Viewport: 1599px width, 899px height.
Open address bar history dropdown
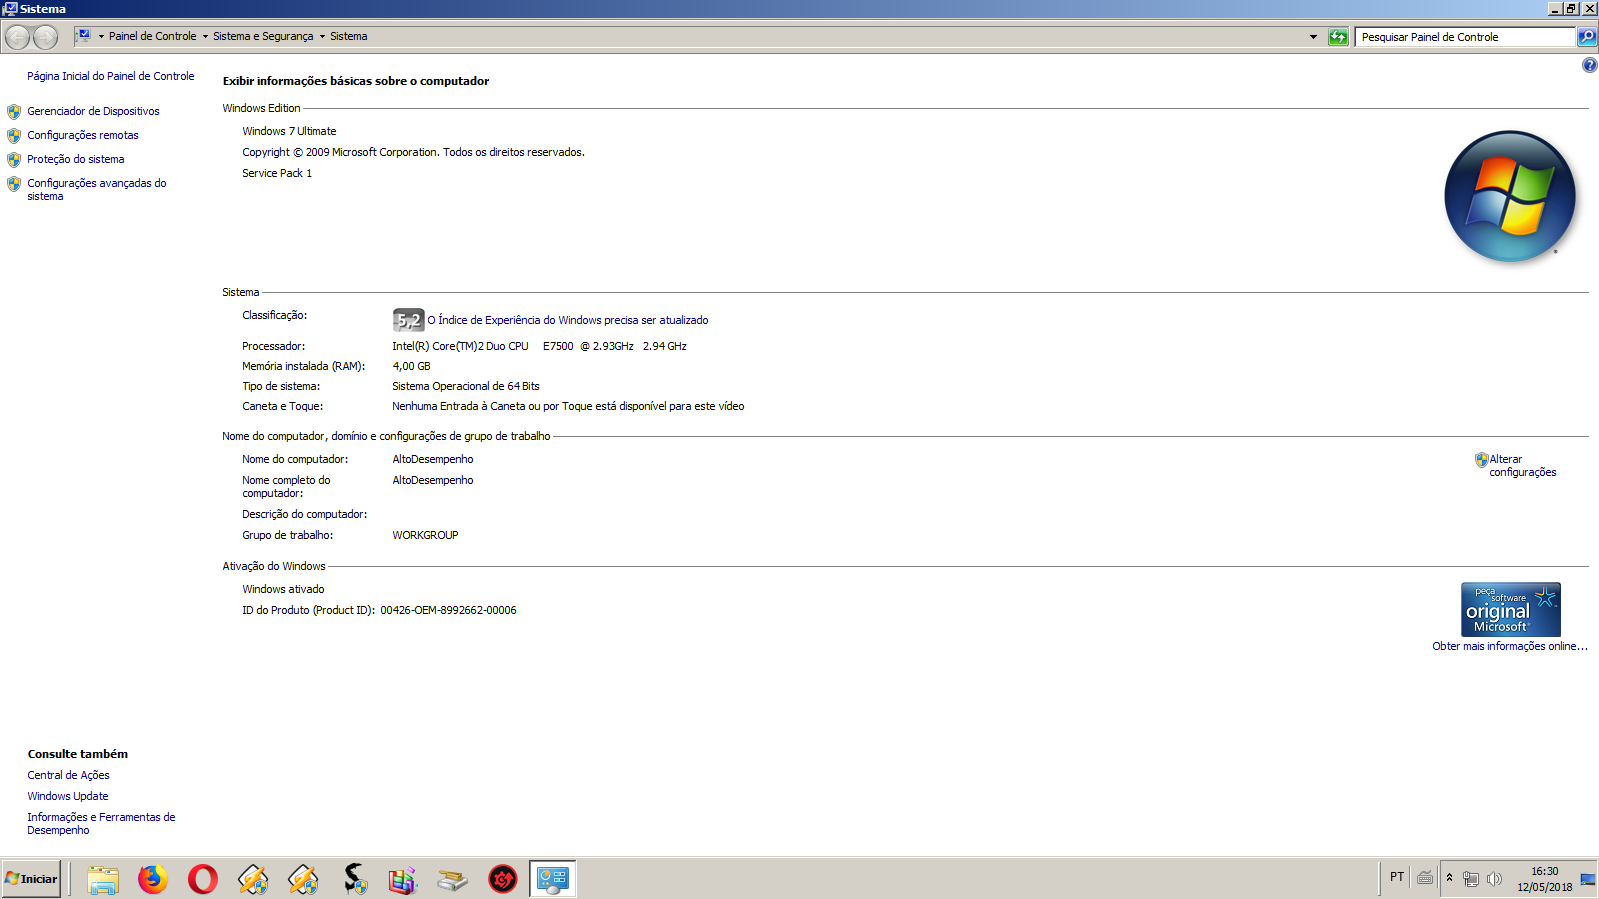click(1313, 37)
